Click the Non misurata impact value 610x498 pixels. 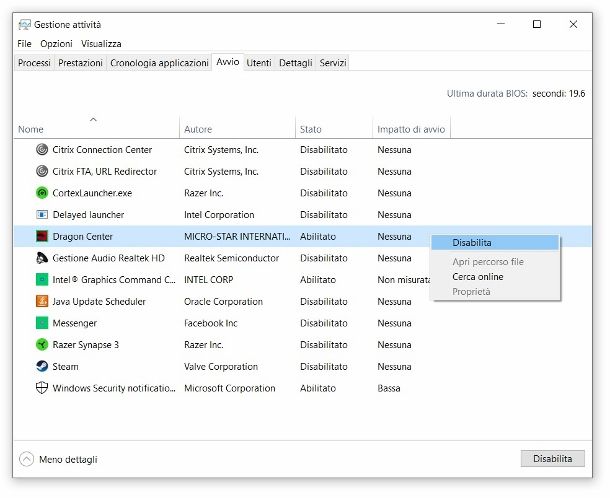tap(403, 280)
